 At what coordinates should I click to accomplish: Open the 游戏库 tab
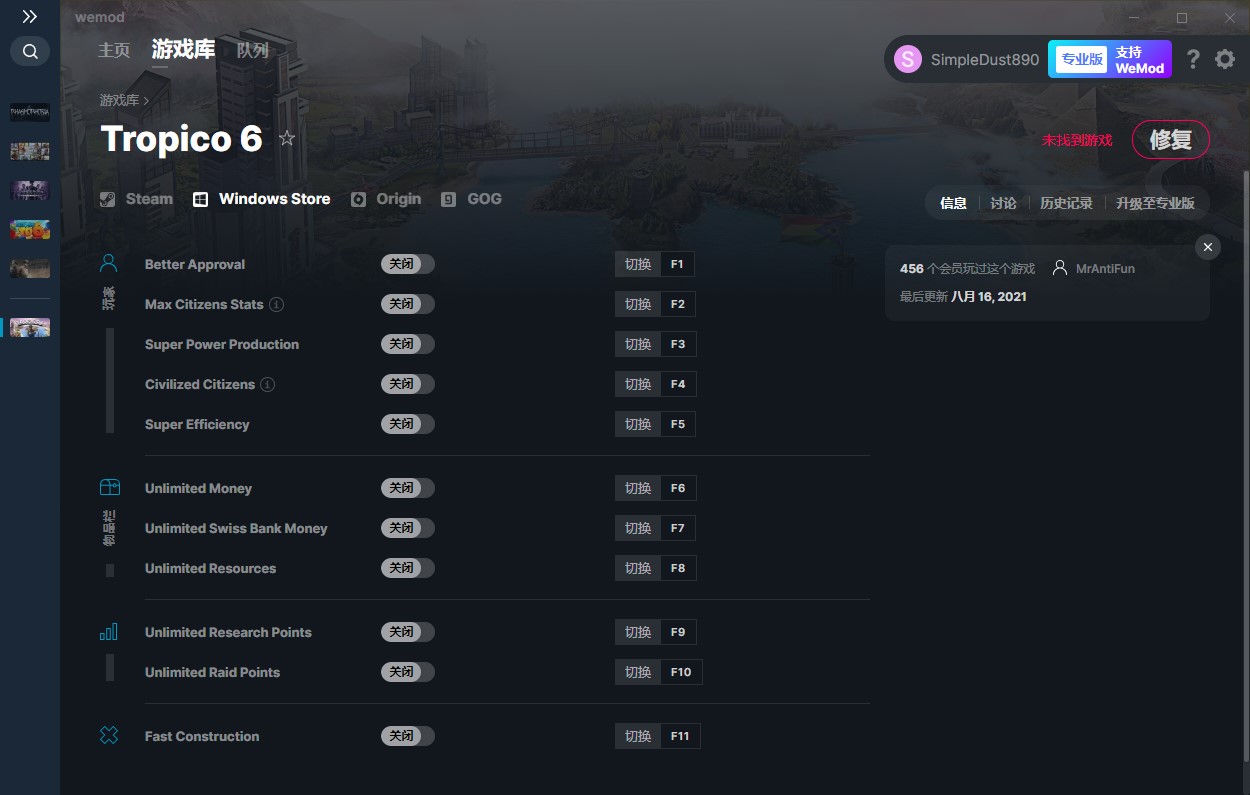coord(183,49)
